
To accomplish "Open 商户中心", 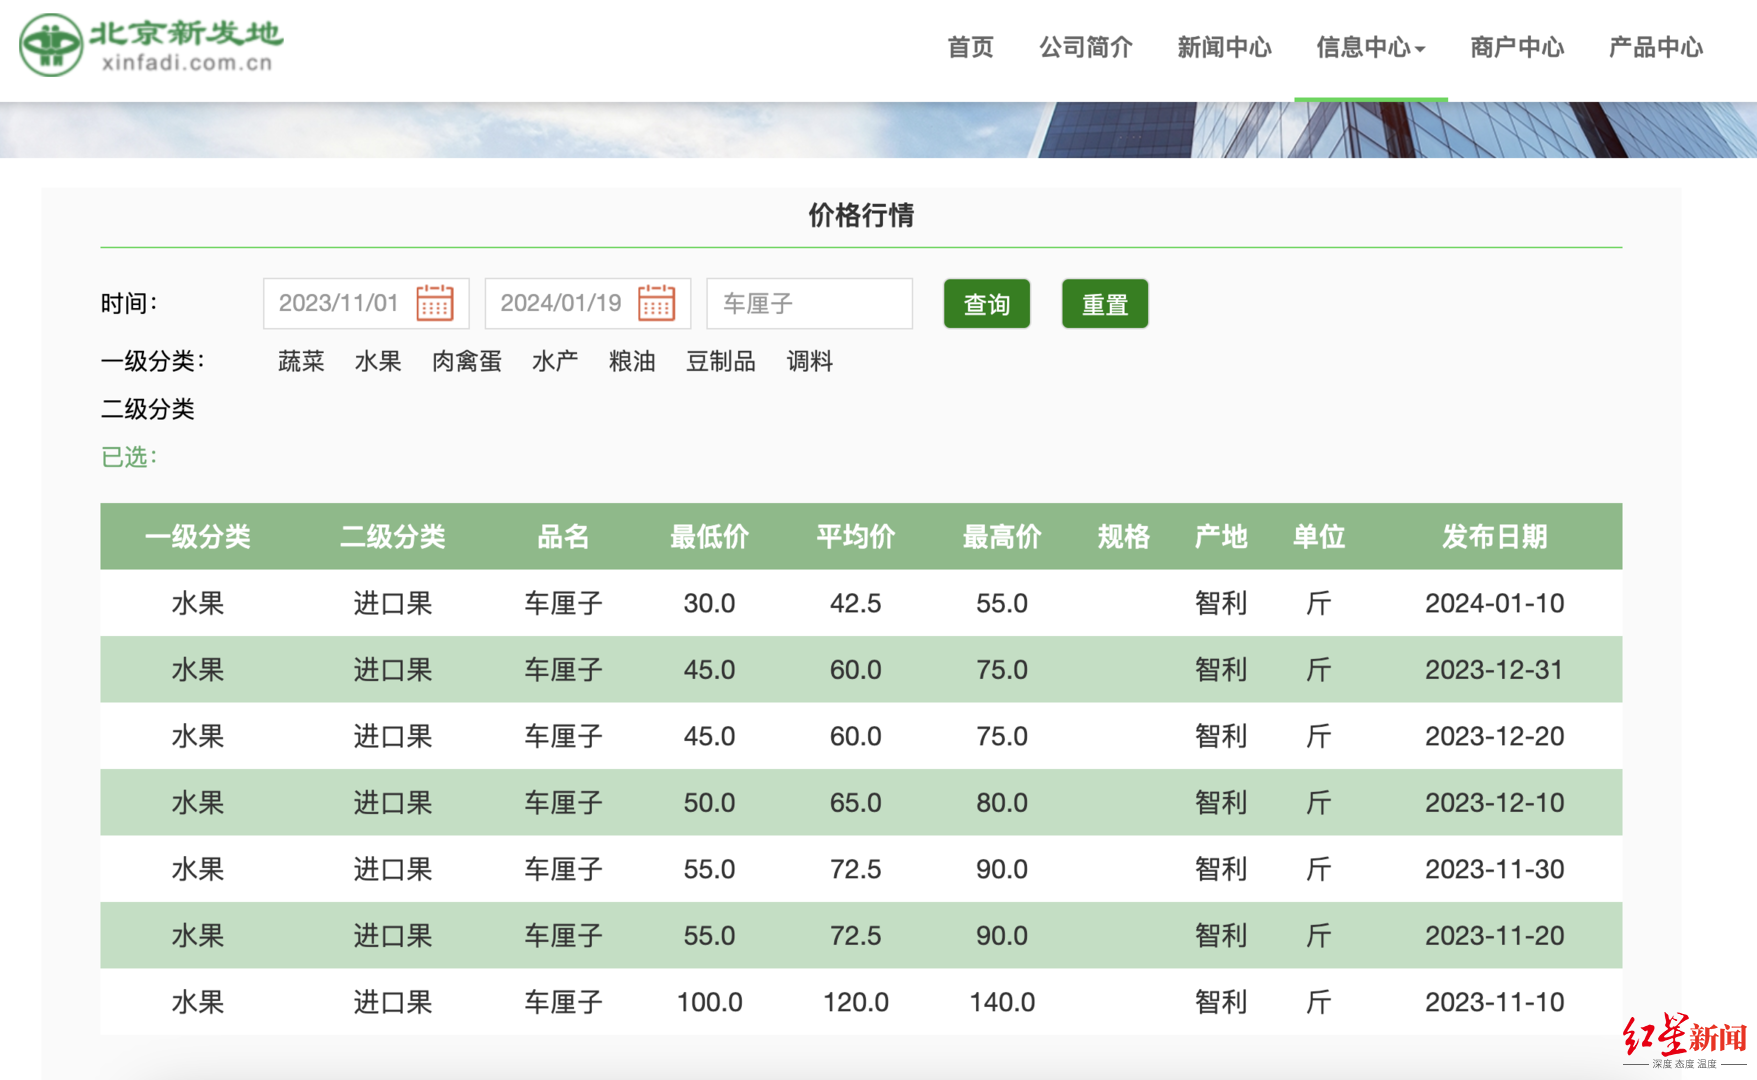I will pos(1516,47).
